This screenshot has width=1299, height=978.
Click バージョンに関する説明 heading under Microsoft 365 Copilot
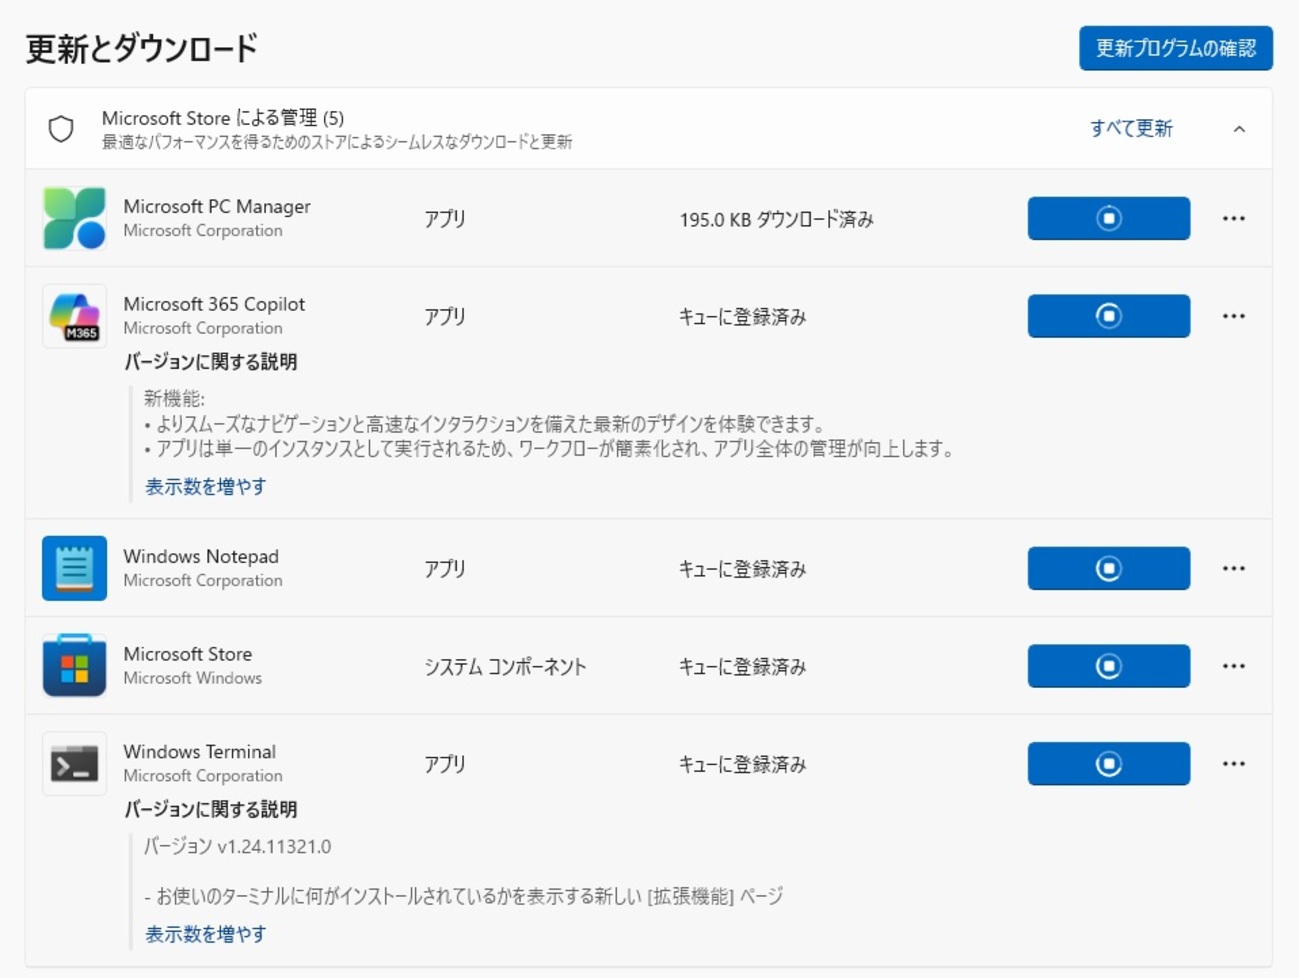point(210,361)
